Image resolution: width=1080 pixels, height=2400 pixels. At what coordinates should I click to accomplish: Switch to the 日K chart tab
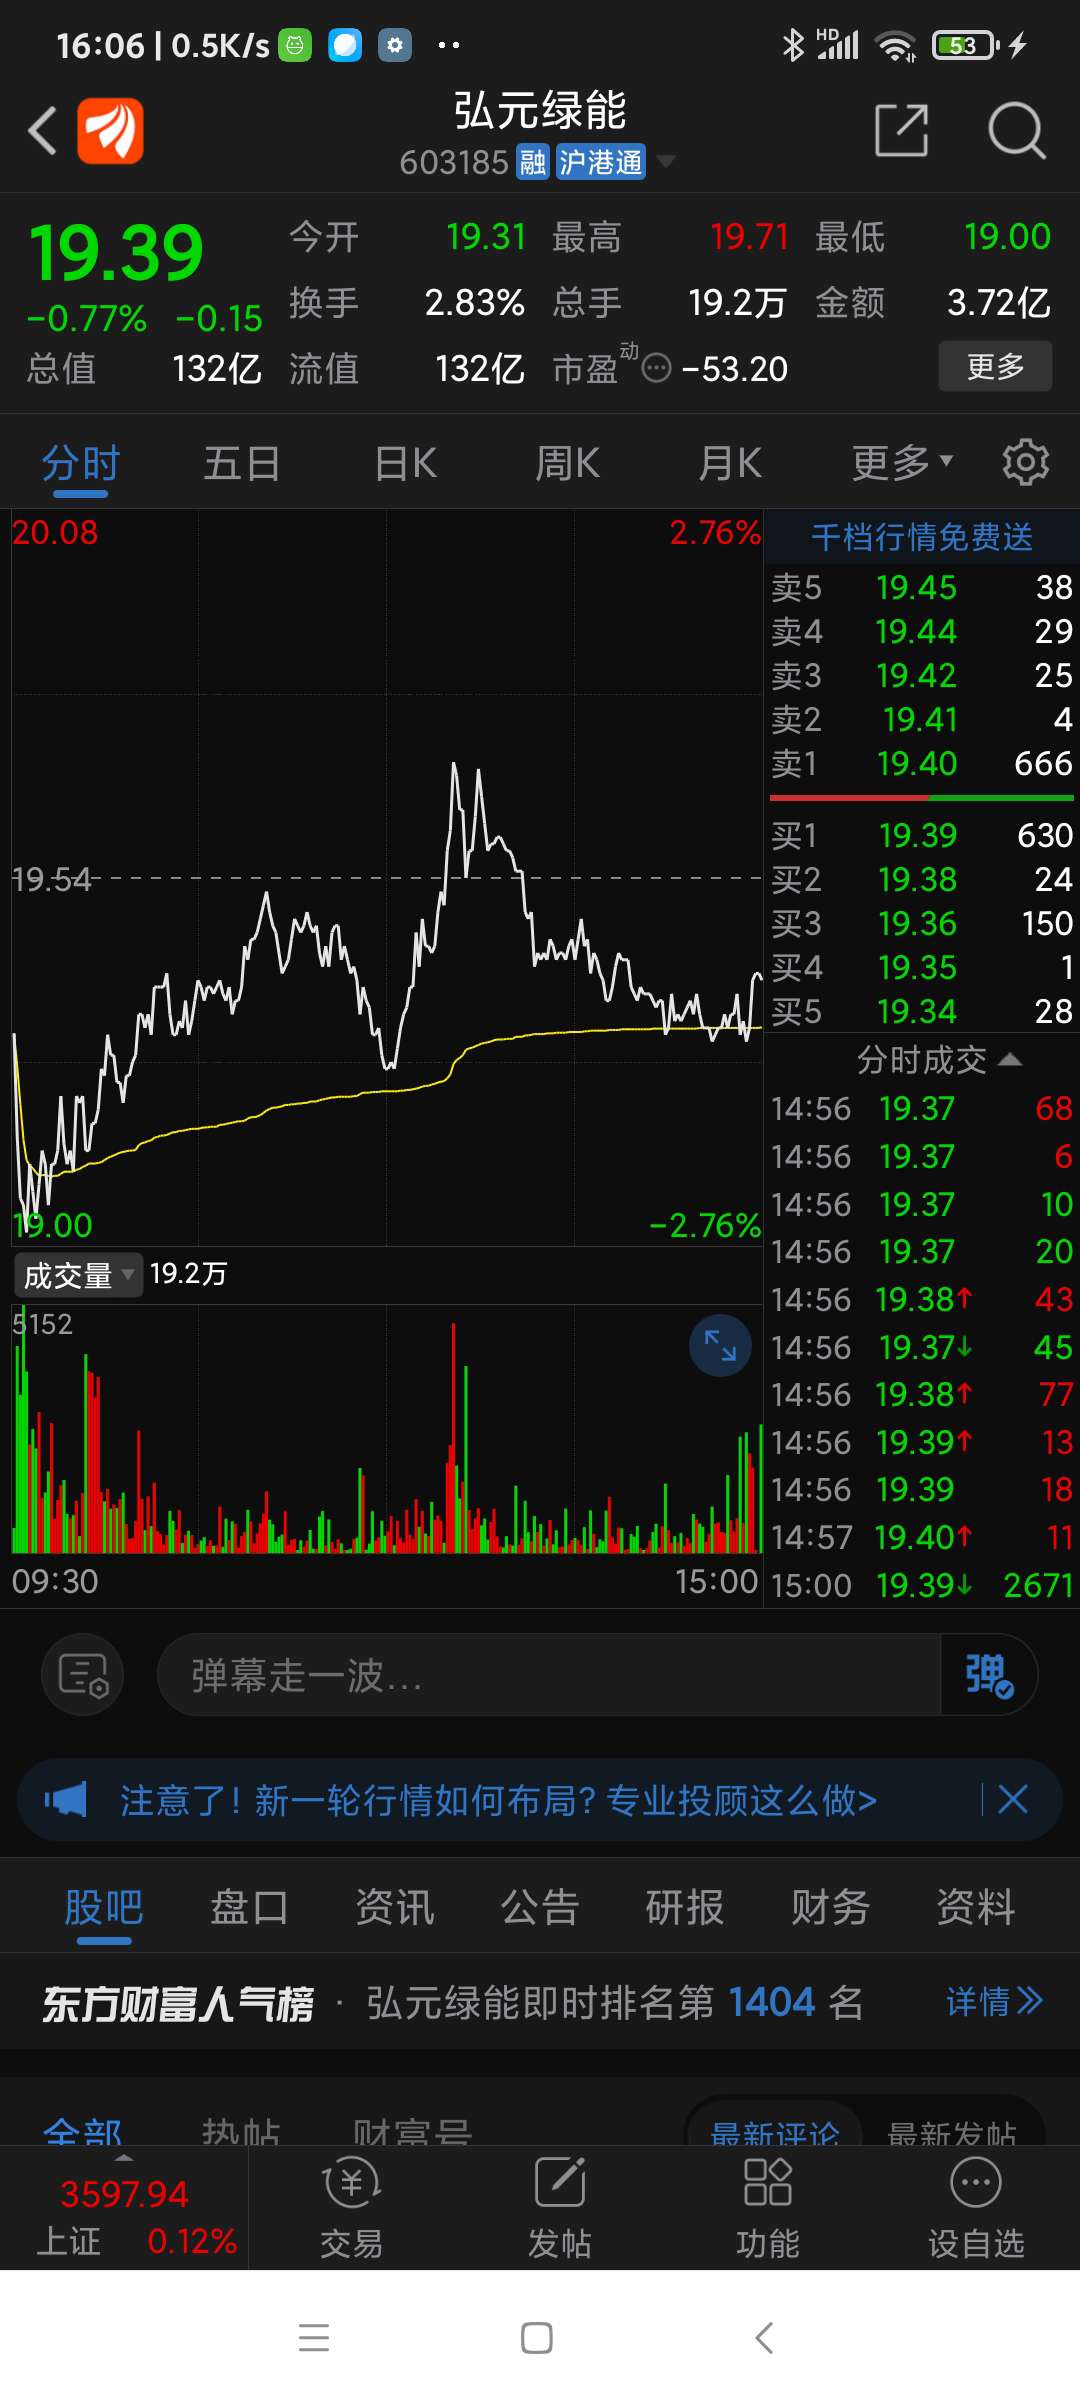405,464
